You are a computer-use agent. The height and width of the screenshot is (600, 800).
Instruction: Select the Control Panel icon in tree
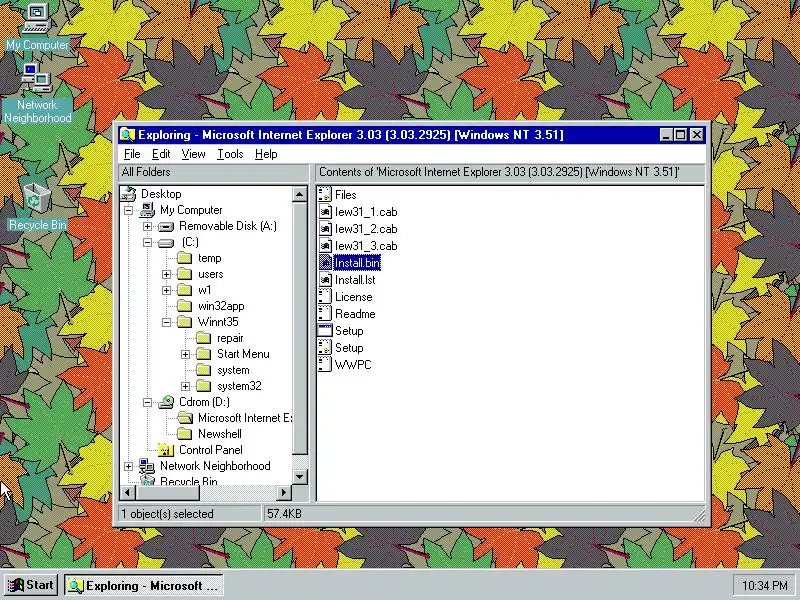tap(166, 450)
